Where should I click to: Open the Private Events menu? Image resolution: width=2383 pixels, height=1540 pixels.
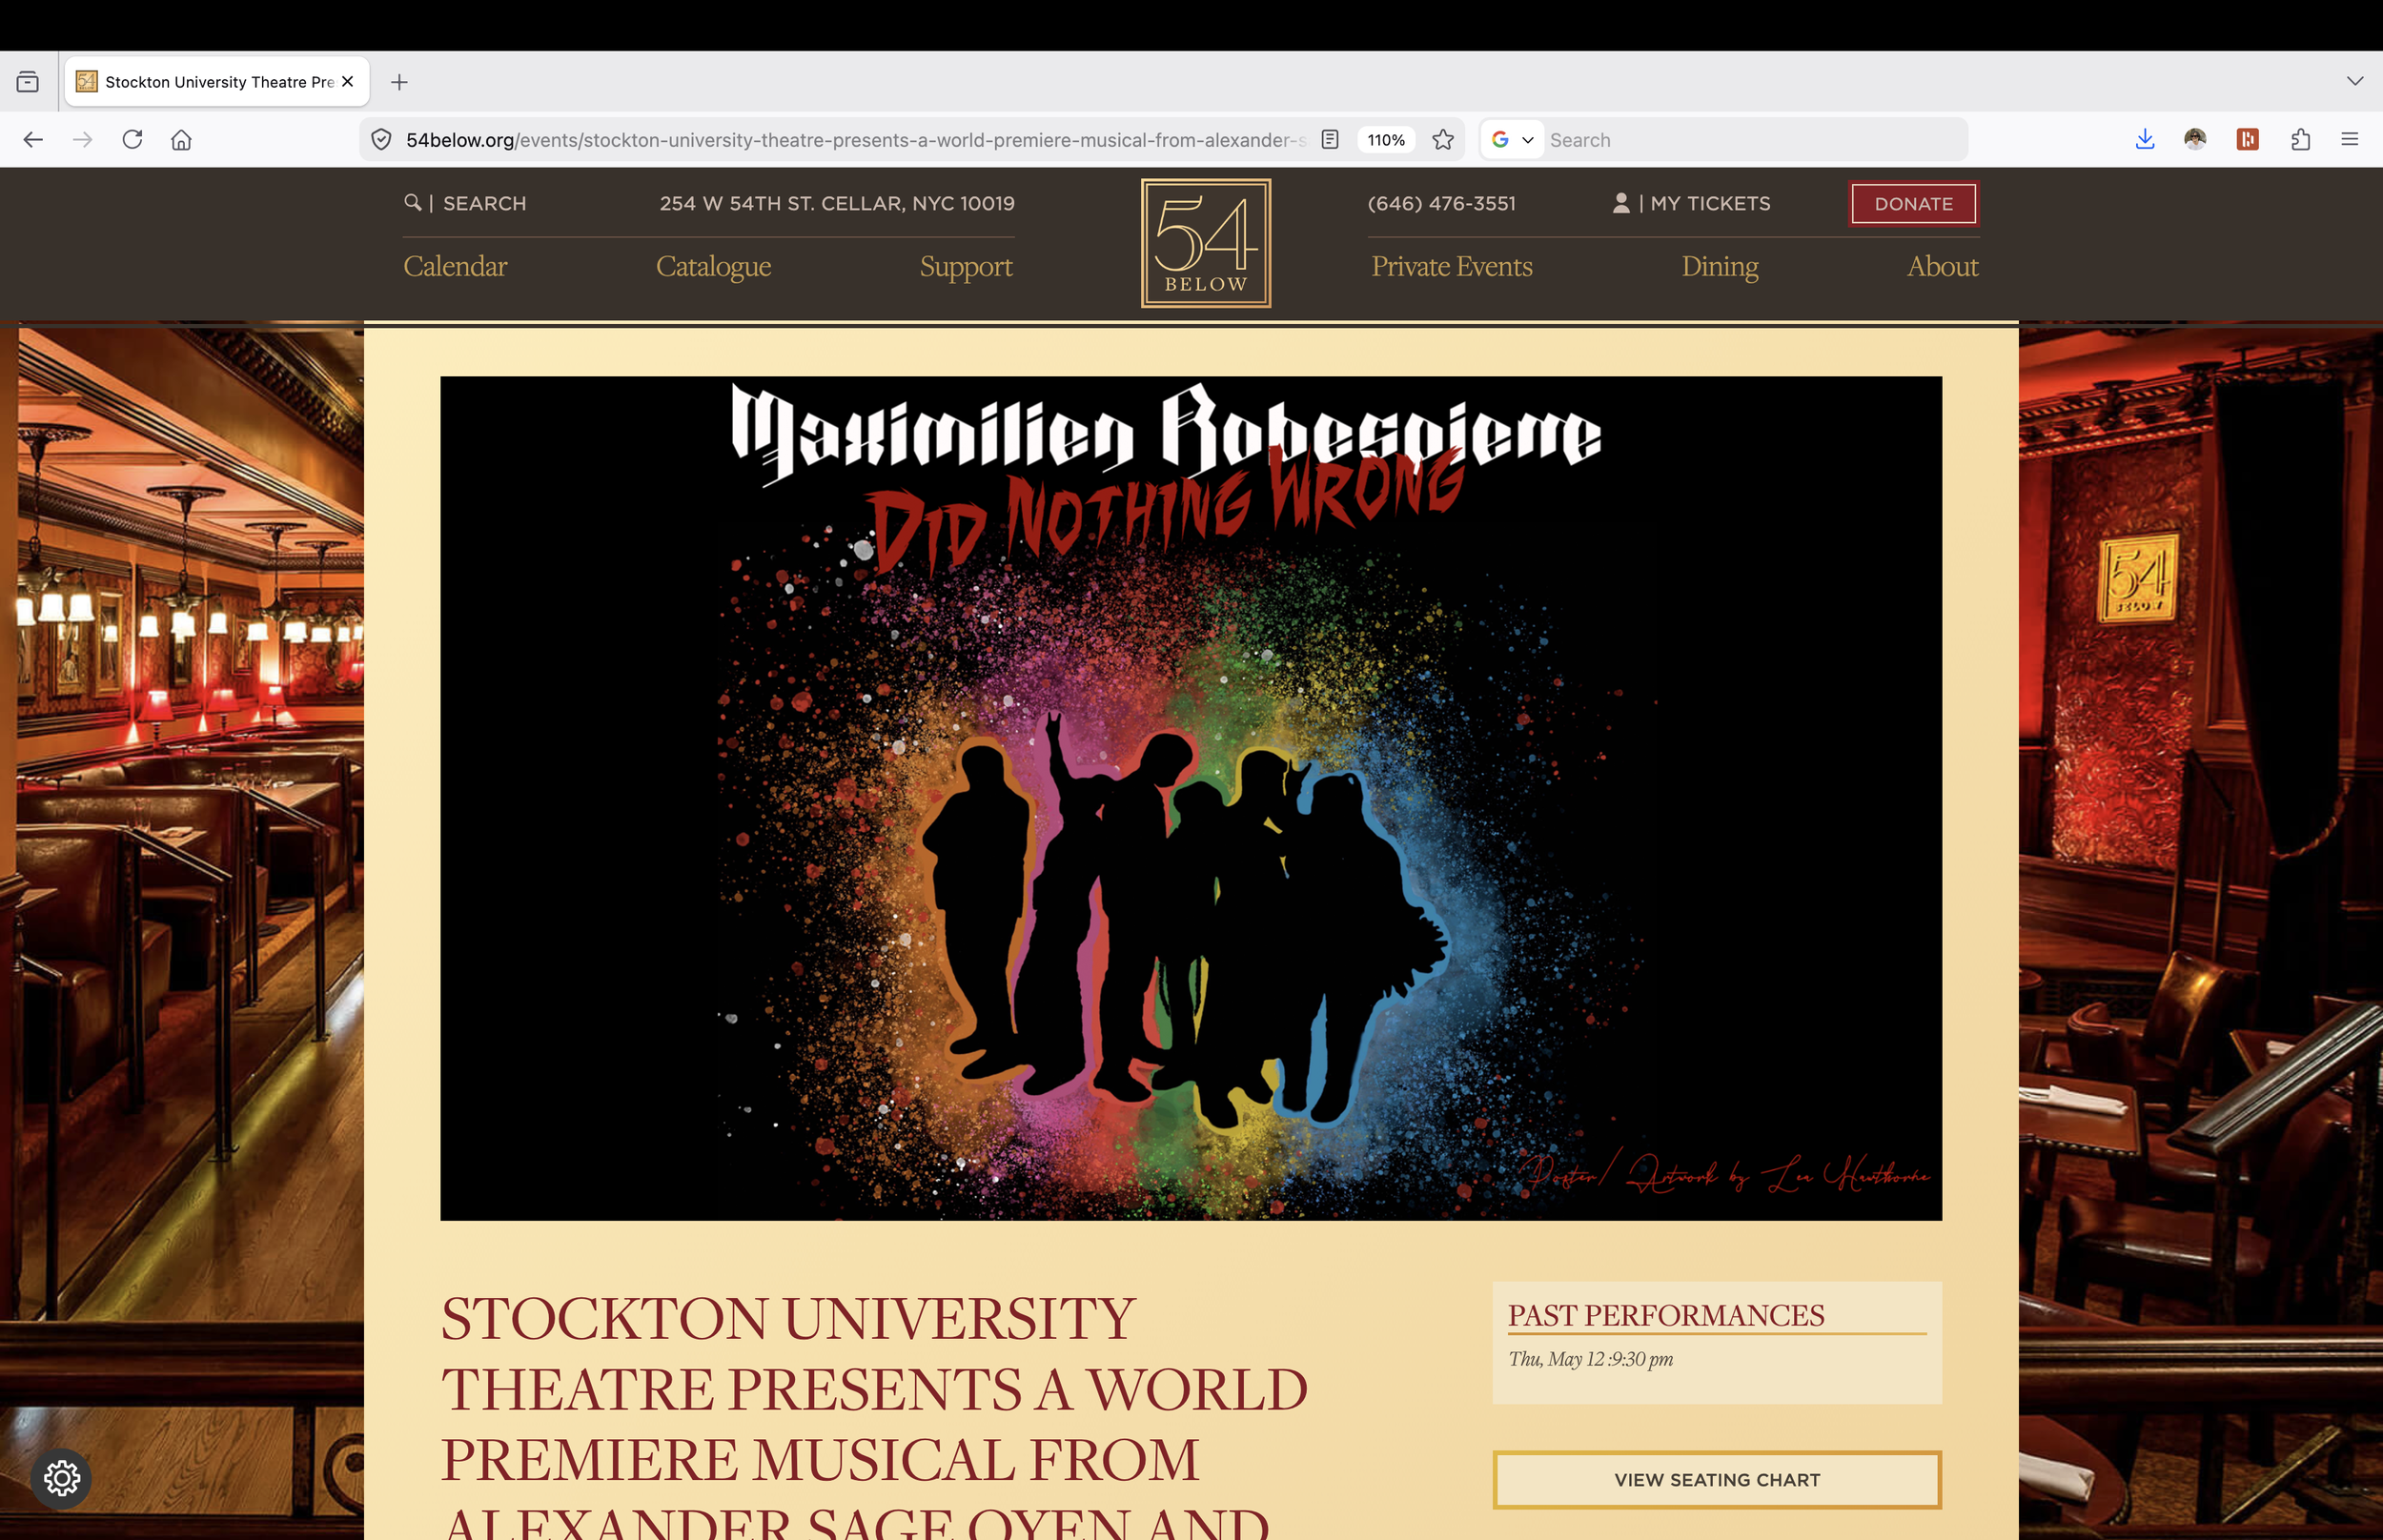(x=1451, y=266)
